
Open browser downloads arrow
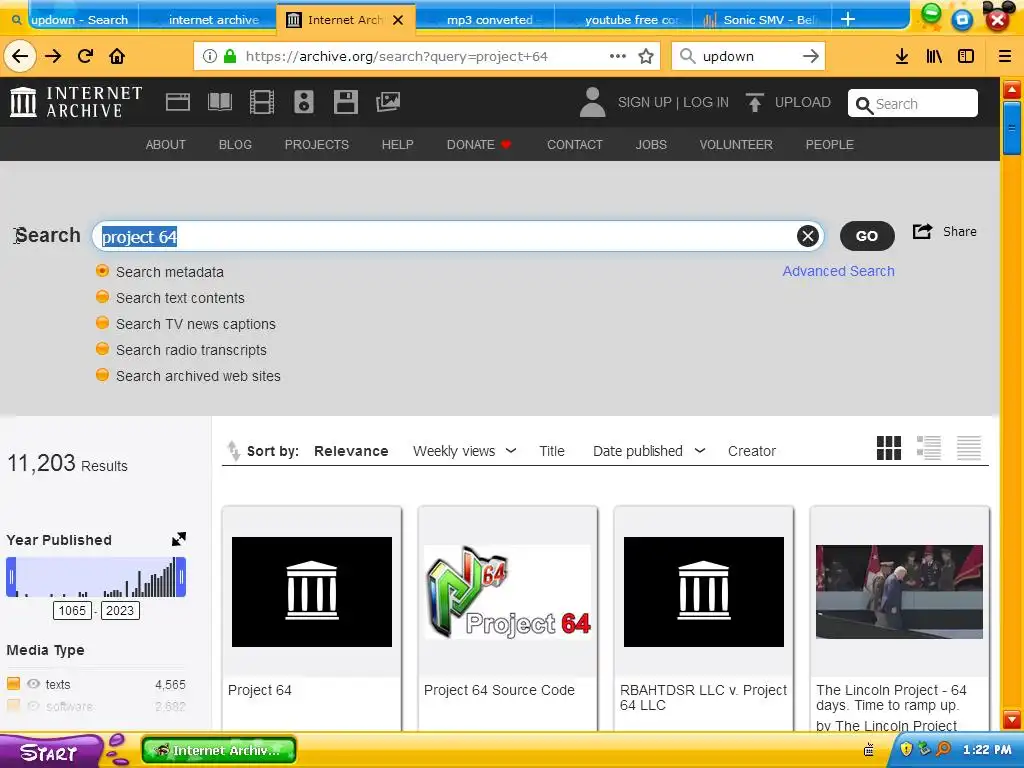[x=902, y=56]
